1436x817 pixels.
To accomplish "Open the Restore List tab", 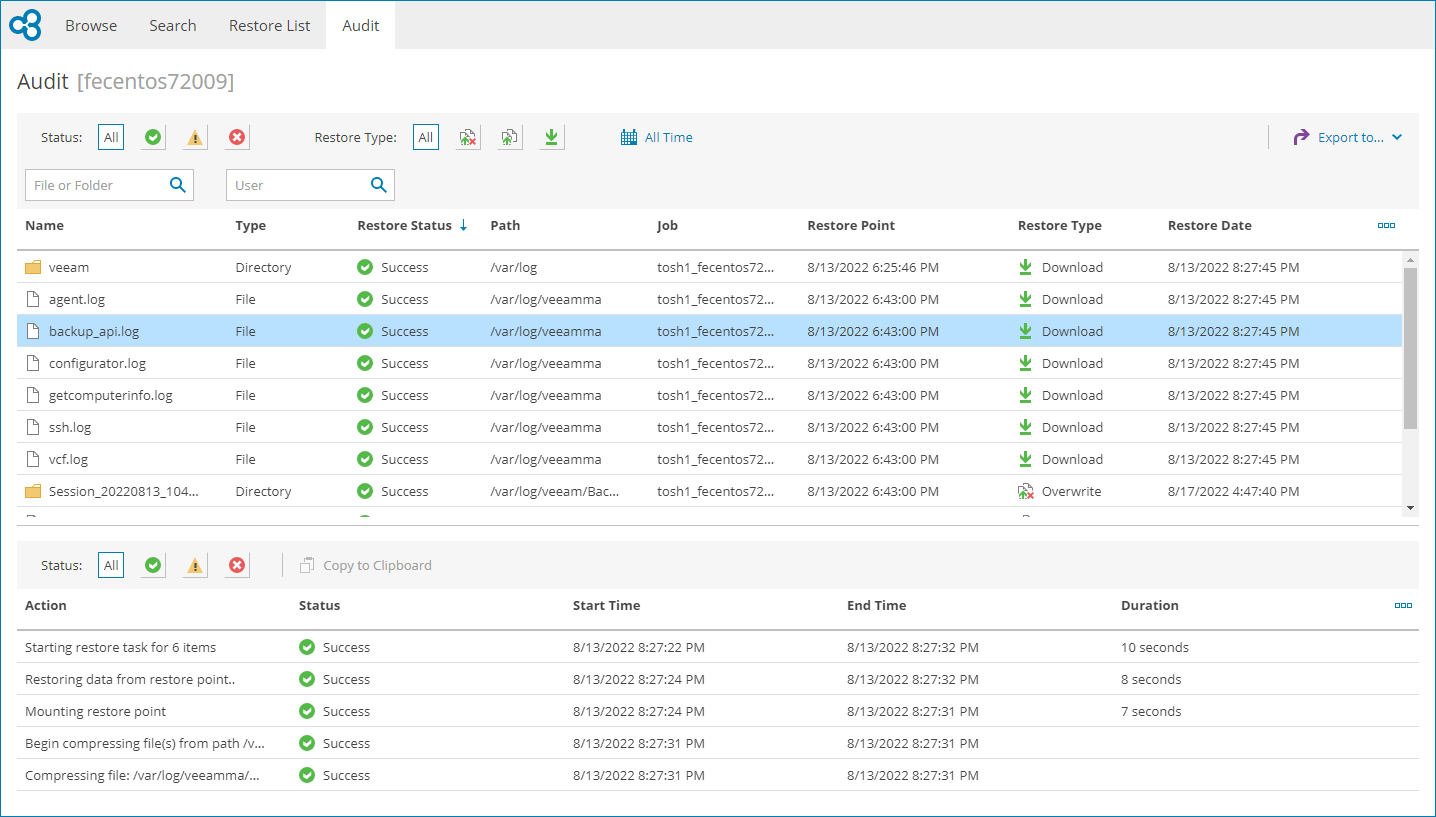I will click(269, 26).
